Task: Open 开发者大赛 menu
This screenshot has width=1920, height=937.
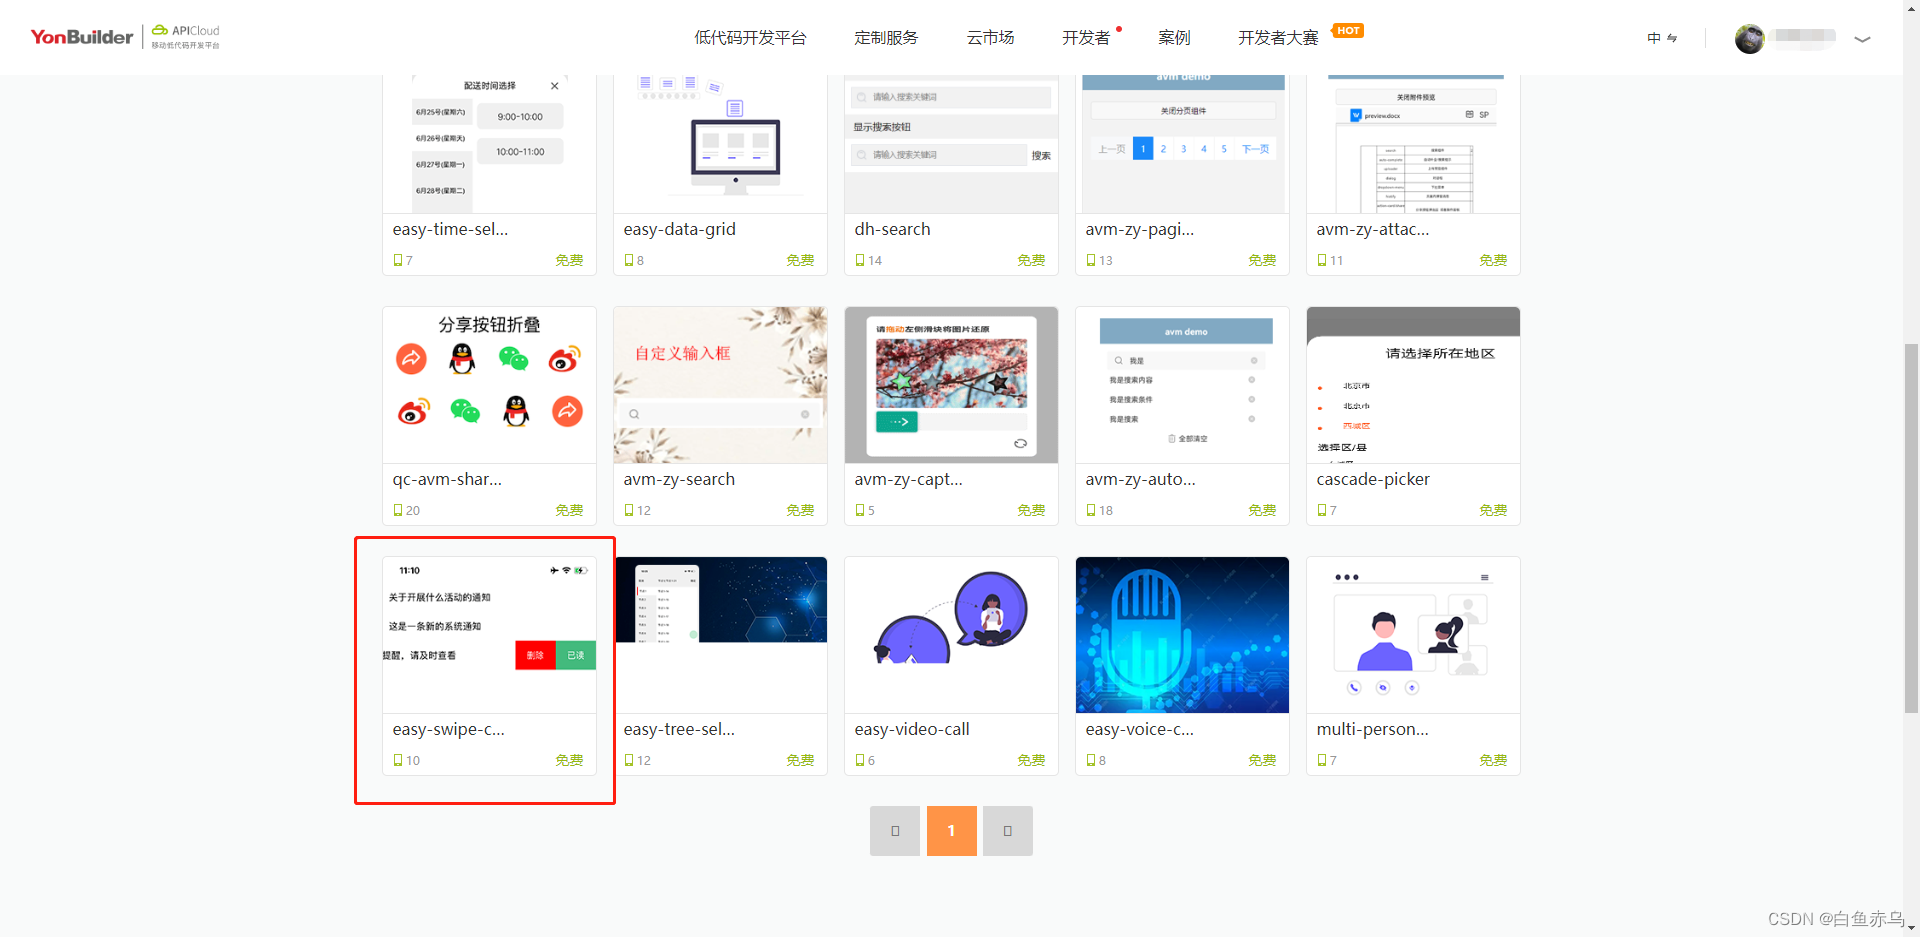Action: click(1278, 38)
